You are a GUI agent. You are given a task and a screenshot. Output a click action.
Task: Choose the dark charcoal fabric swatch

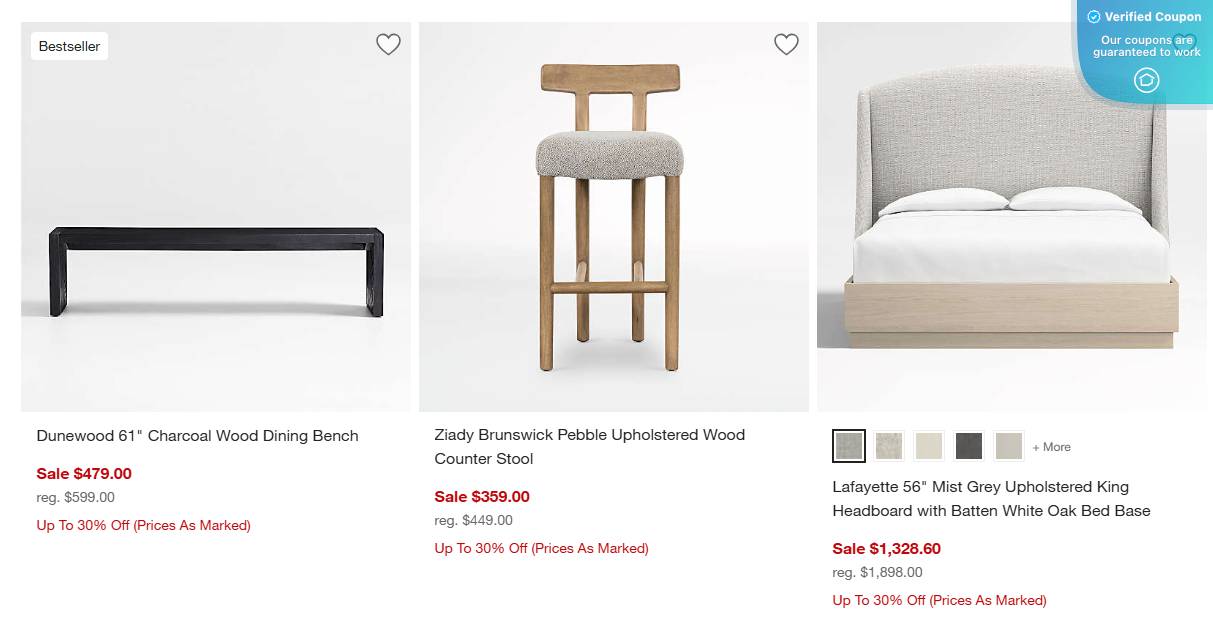pyautogui.click(x=968, y=446)
